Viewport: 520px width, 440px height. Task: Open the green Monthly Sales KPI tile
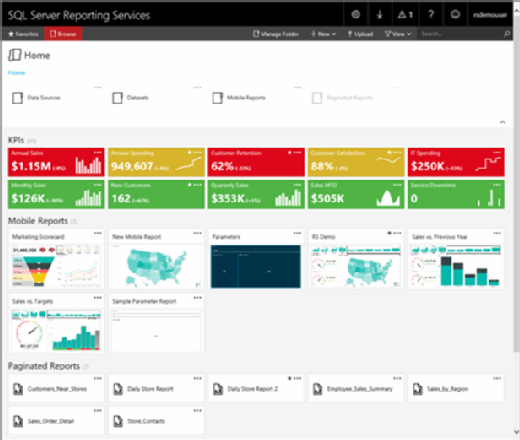56,194
